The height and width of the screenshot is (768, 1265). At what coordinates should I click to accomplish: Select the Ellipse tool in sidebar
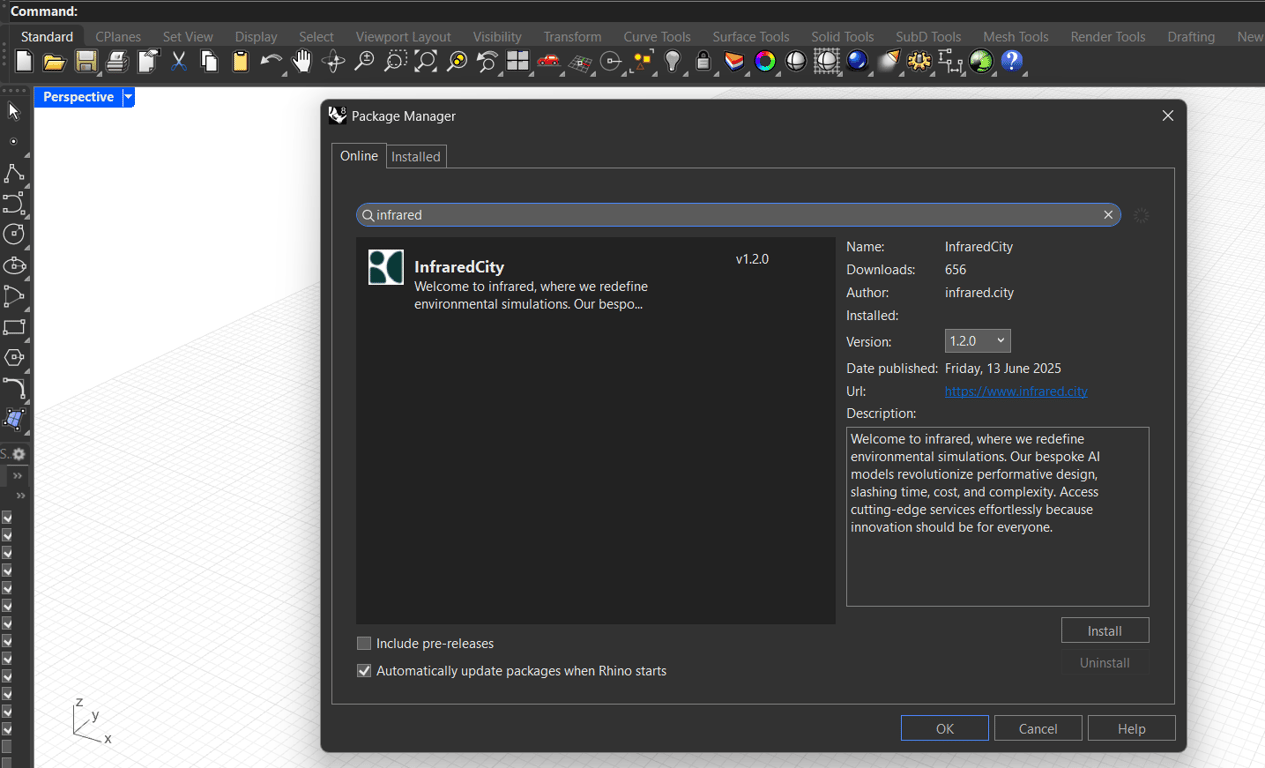pyautogui.click(x=14, y=265)
